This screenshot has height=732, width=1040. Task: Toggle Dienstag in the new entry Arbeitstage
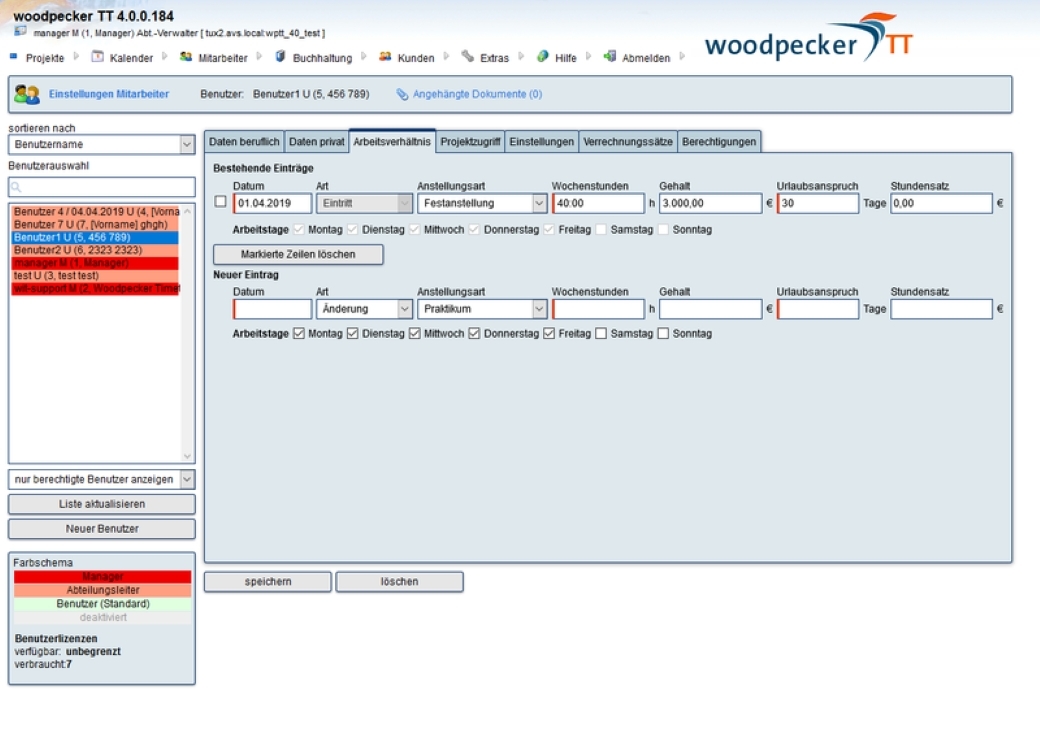(353, 334)
